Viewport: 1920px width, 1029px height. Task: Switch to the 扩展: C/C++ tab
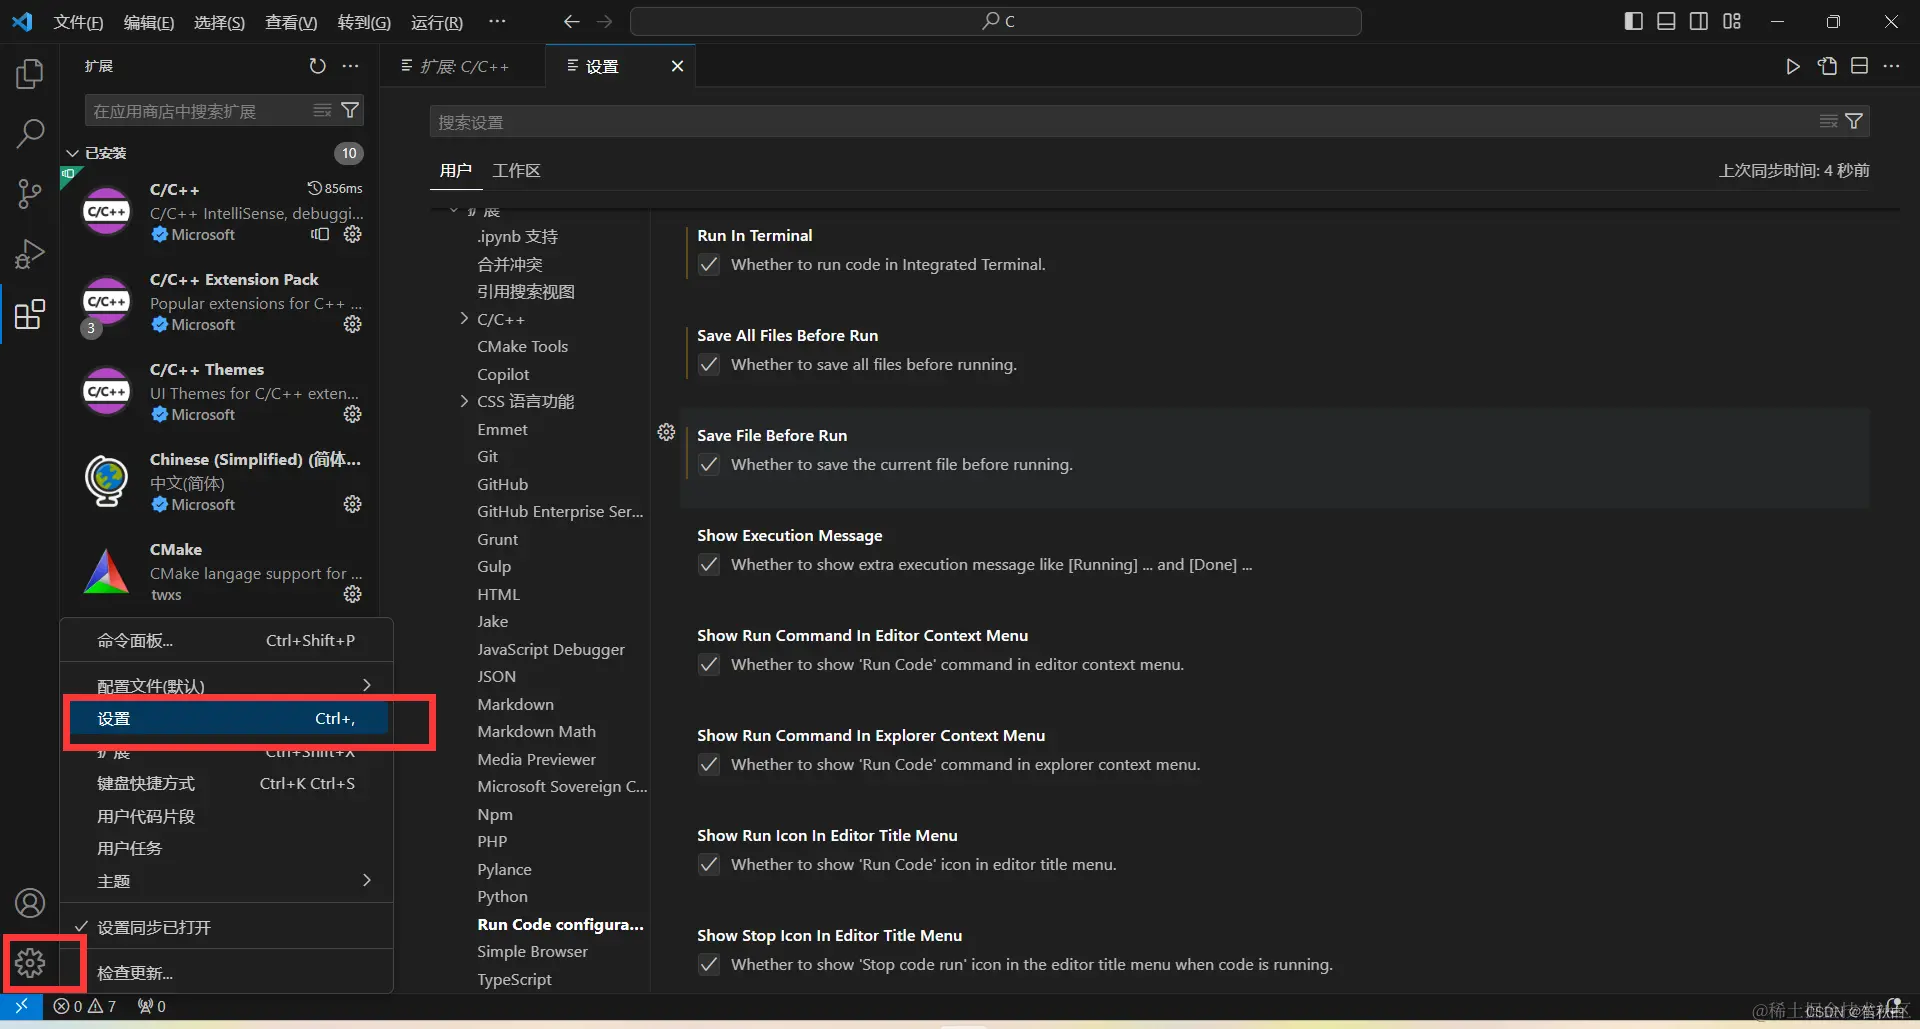(x=464, y=66)
